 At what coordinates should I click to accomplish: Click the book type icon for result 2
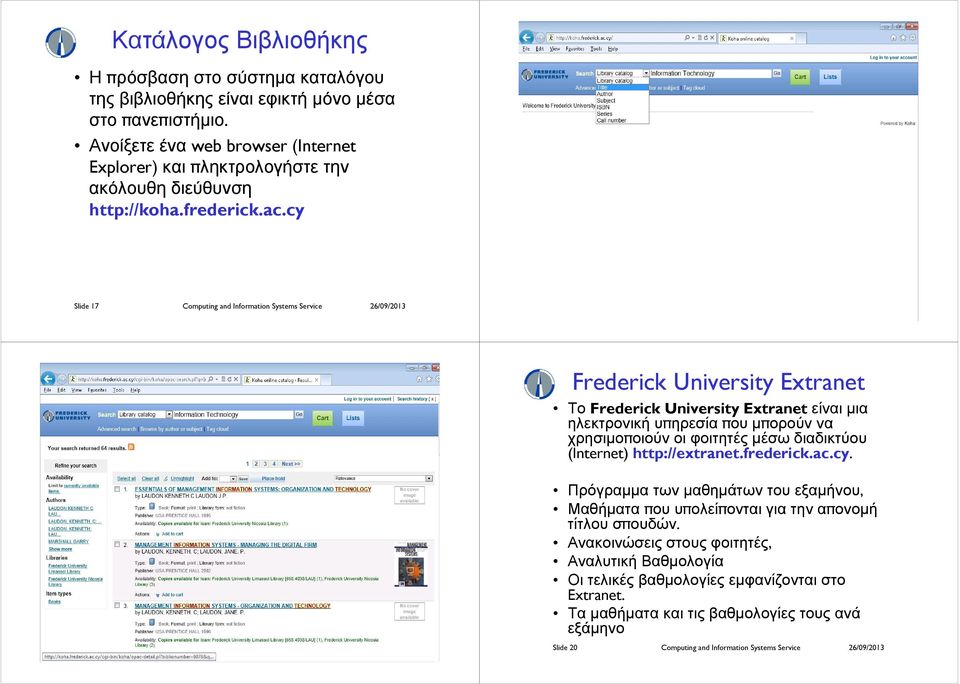(152, 562)
